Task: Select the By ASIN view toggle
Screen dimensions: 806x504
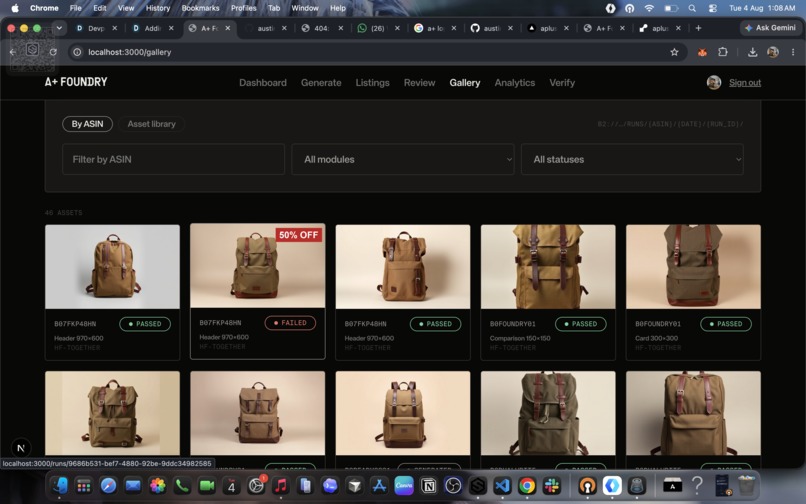Action: (x=87, y=124)
